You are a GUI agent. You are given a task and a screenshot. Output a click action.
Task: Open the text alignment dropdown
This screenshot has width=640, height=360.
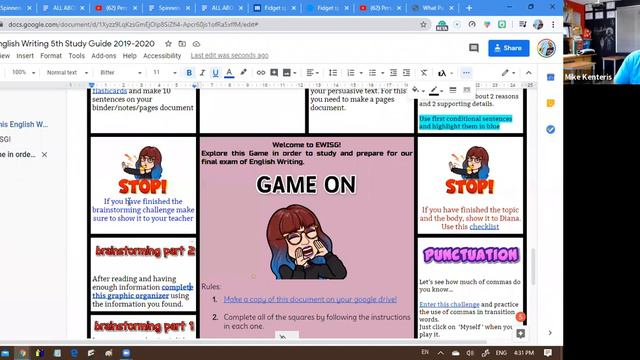tap(312, 73)
